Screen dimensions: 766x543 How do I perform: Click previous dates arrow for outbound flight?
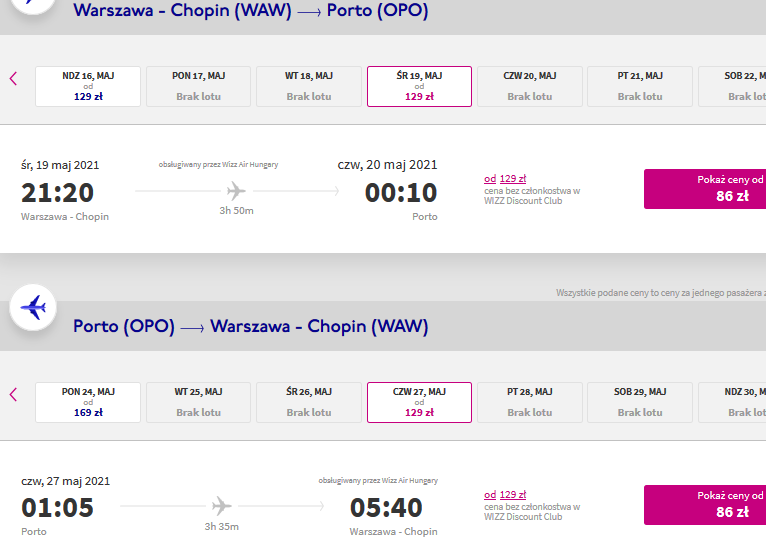tap(13, 79)
